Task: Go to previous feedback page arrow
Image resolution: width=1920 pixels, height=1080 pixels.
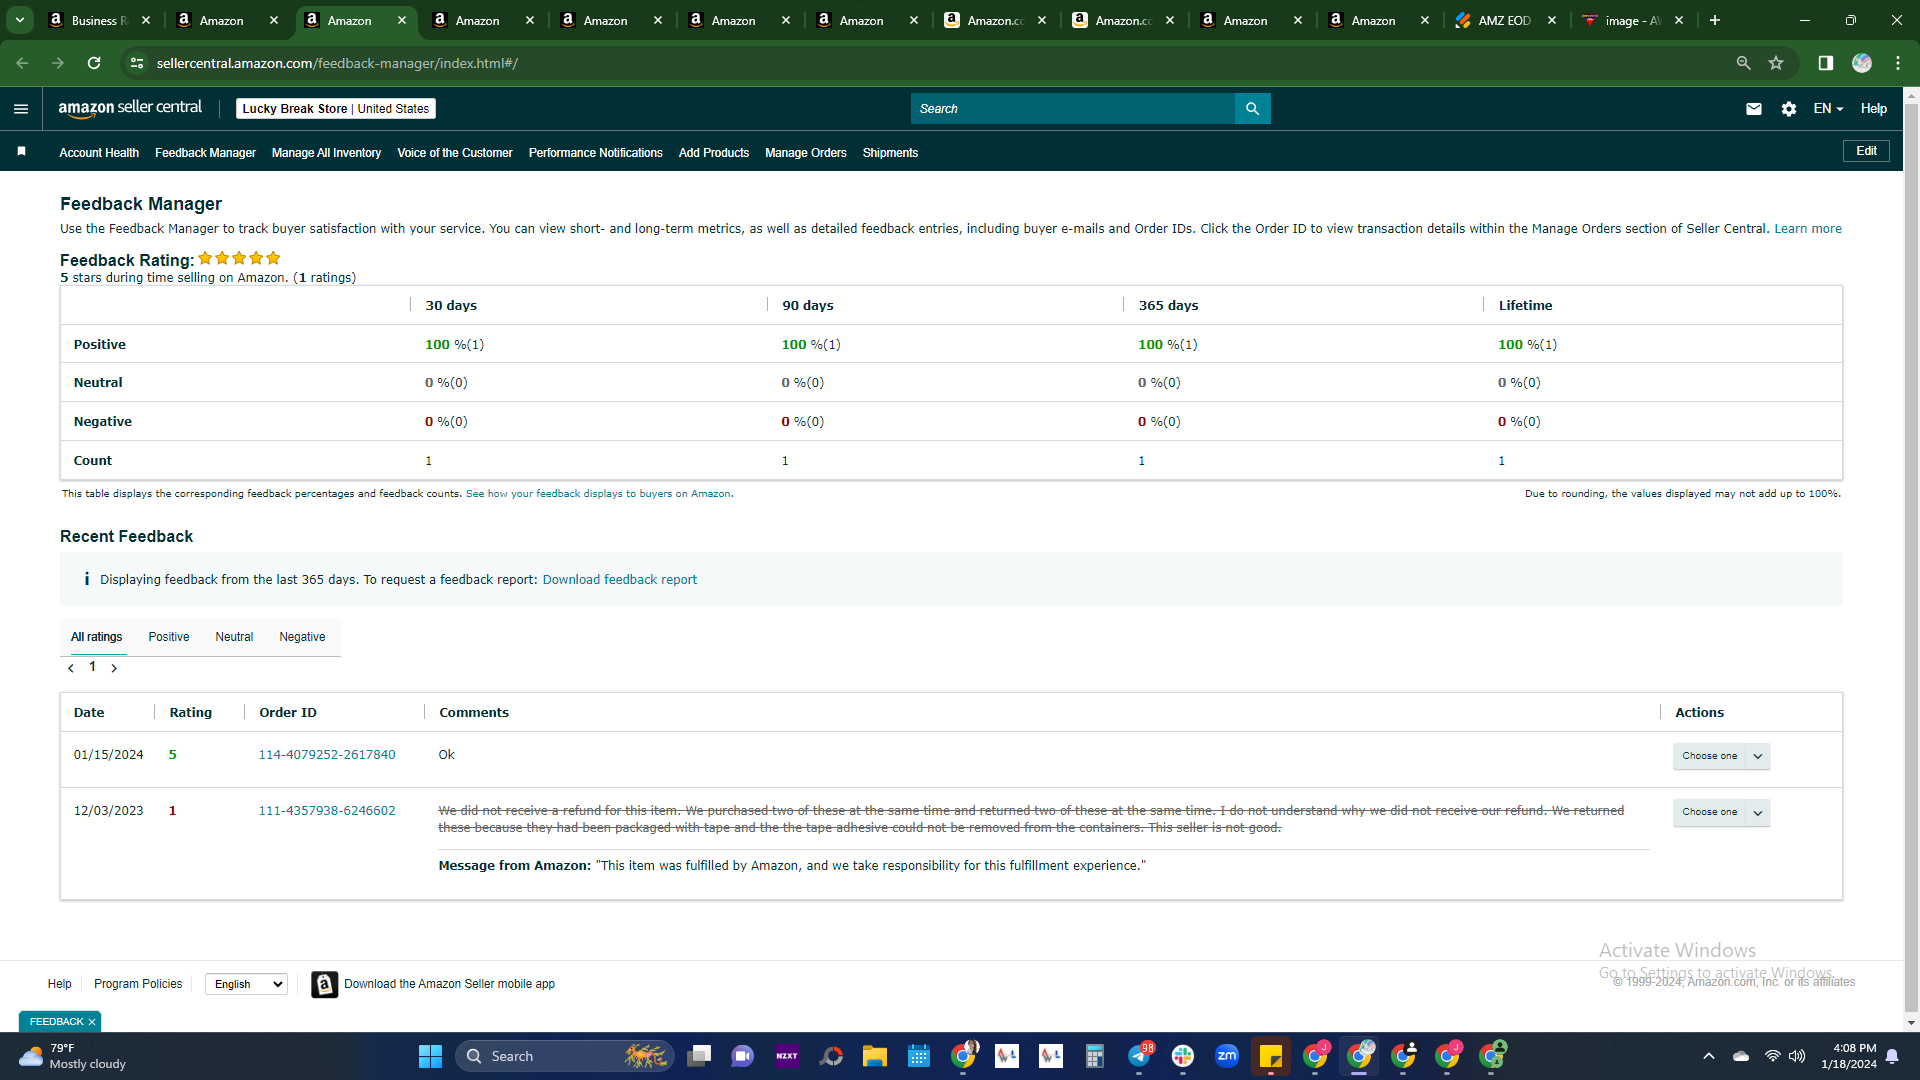Action: click(x=71, y=668)
